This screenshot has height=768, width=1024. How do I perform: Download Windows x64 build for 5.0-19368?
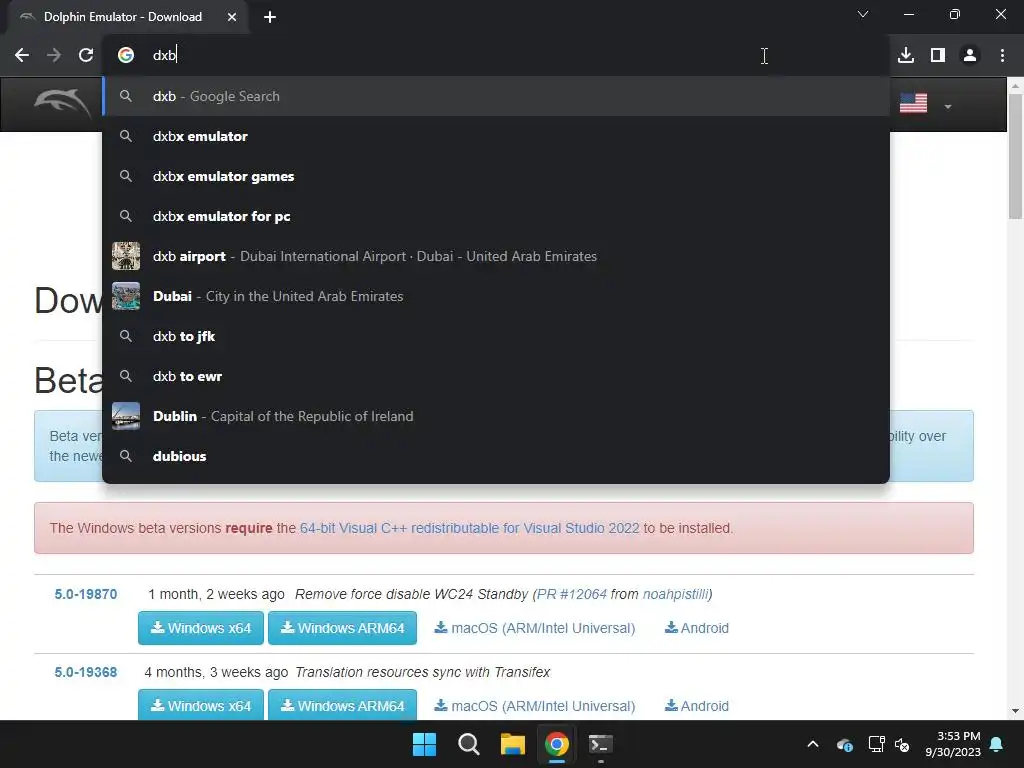tap(201, 705)
